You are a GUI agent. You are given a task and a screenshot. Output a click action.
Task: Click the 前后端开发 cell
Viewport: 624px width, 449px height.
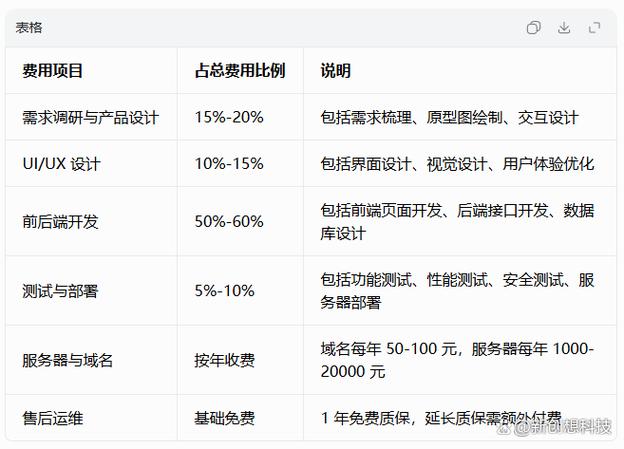(92, 221)
